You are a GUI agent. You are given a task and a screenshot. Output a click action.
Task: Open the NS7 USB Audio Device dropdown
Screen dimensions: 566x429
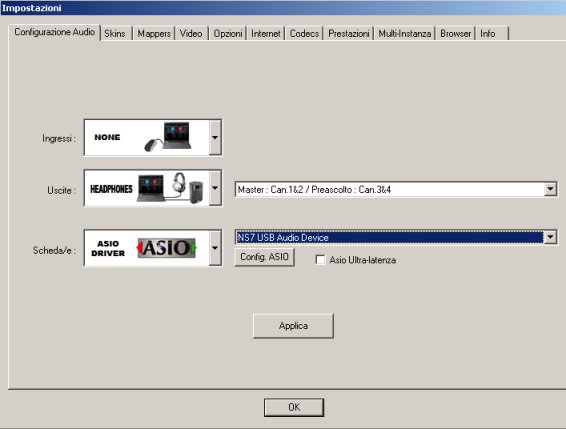396,237
